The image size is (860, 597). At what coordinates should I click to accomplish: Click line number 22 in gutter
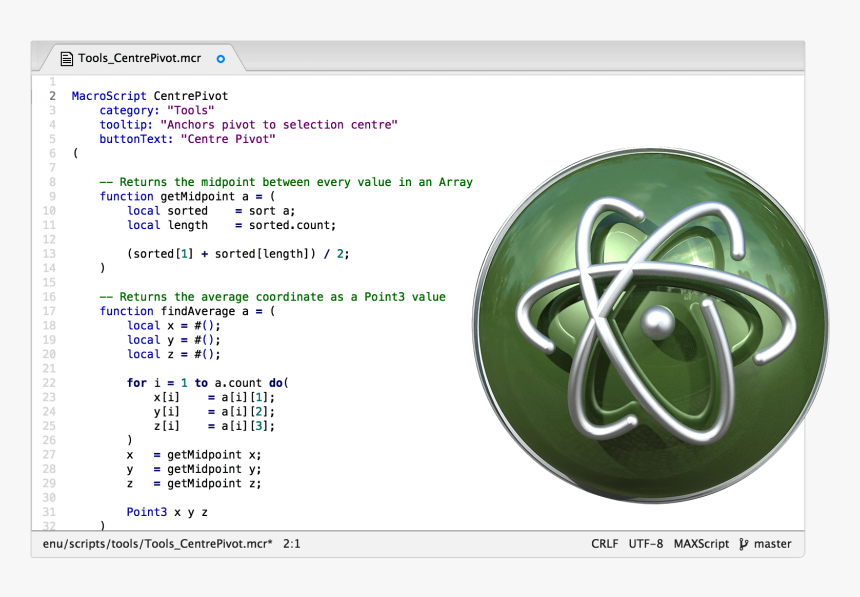(49, 383)
